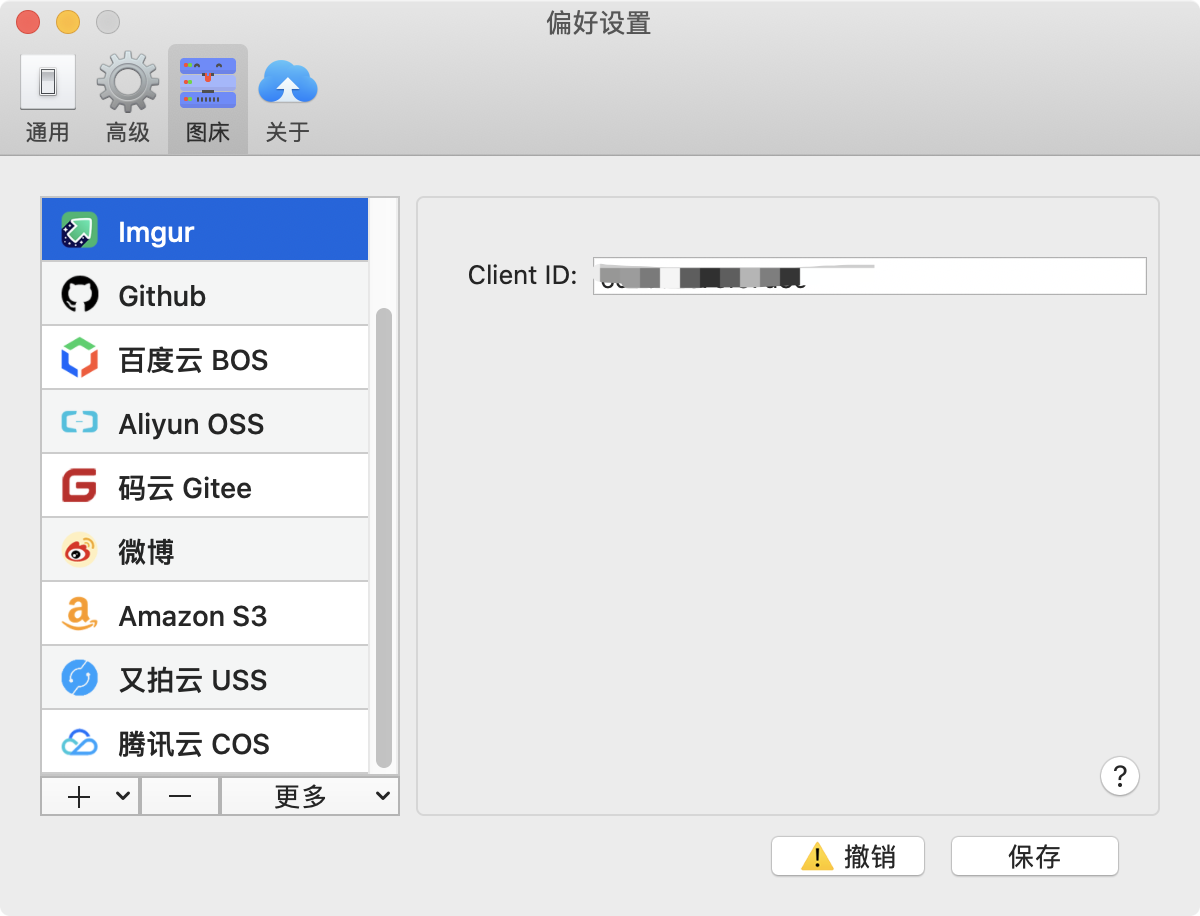Click the 保存 save button
This screenshot has height=916, width=1200.
tap(1035, 856)
